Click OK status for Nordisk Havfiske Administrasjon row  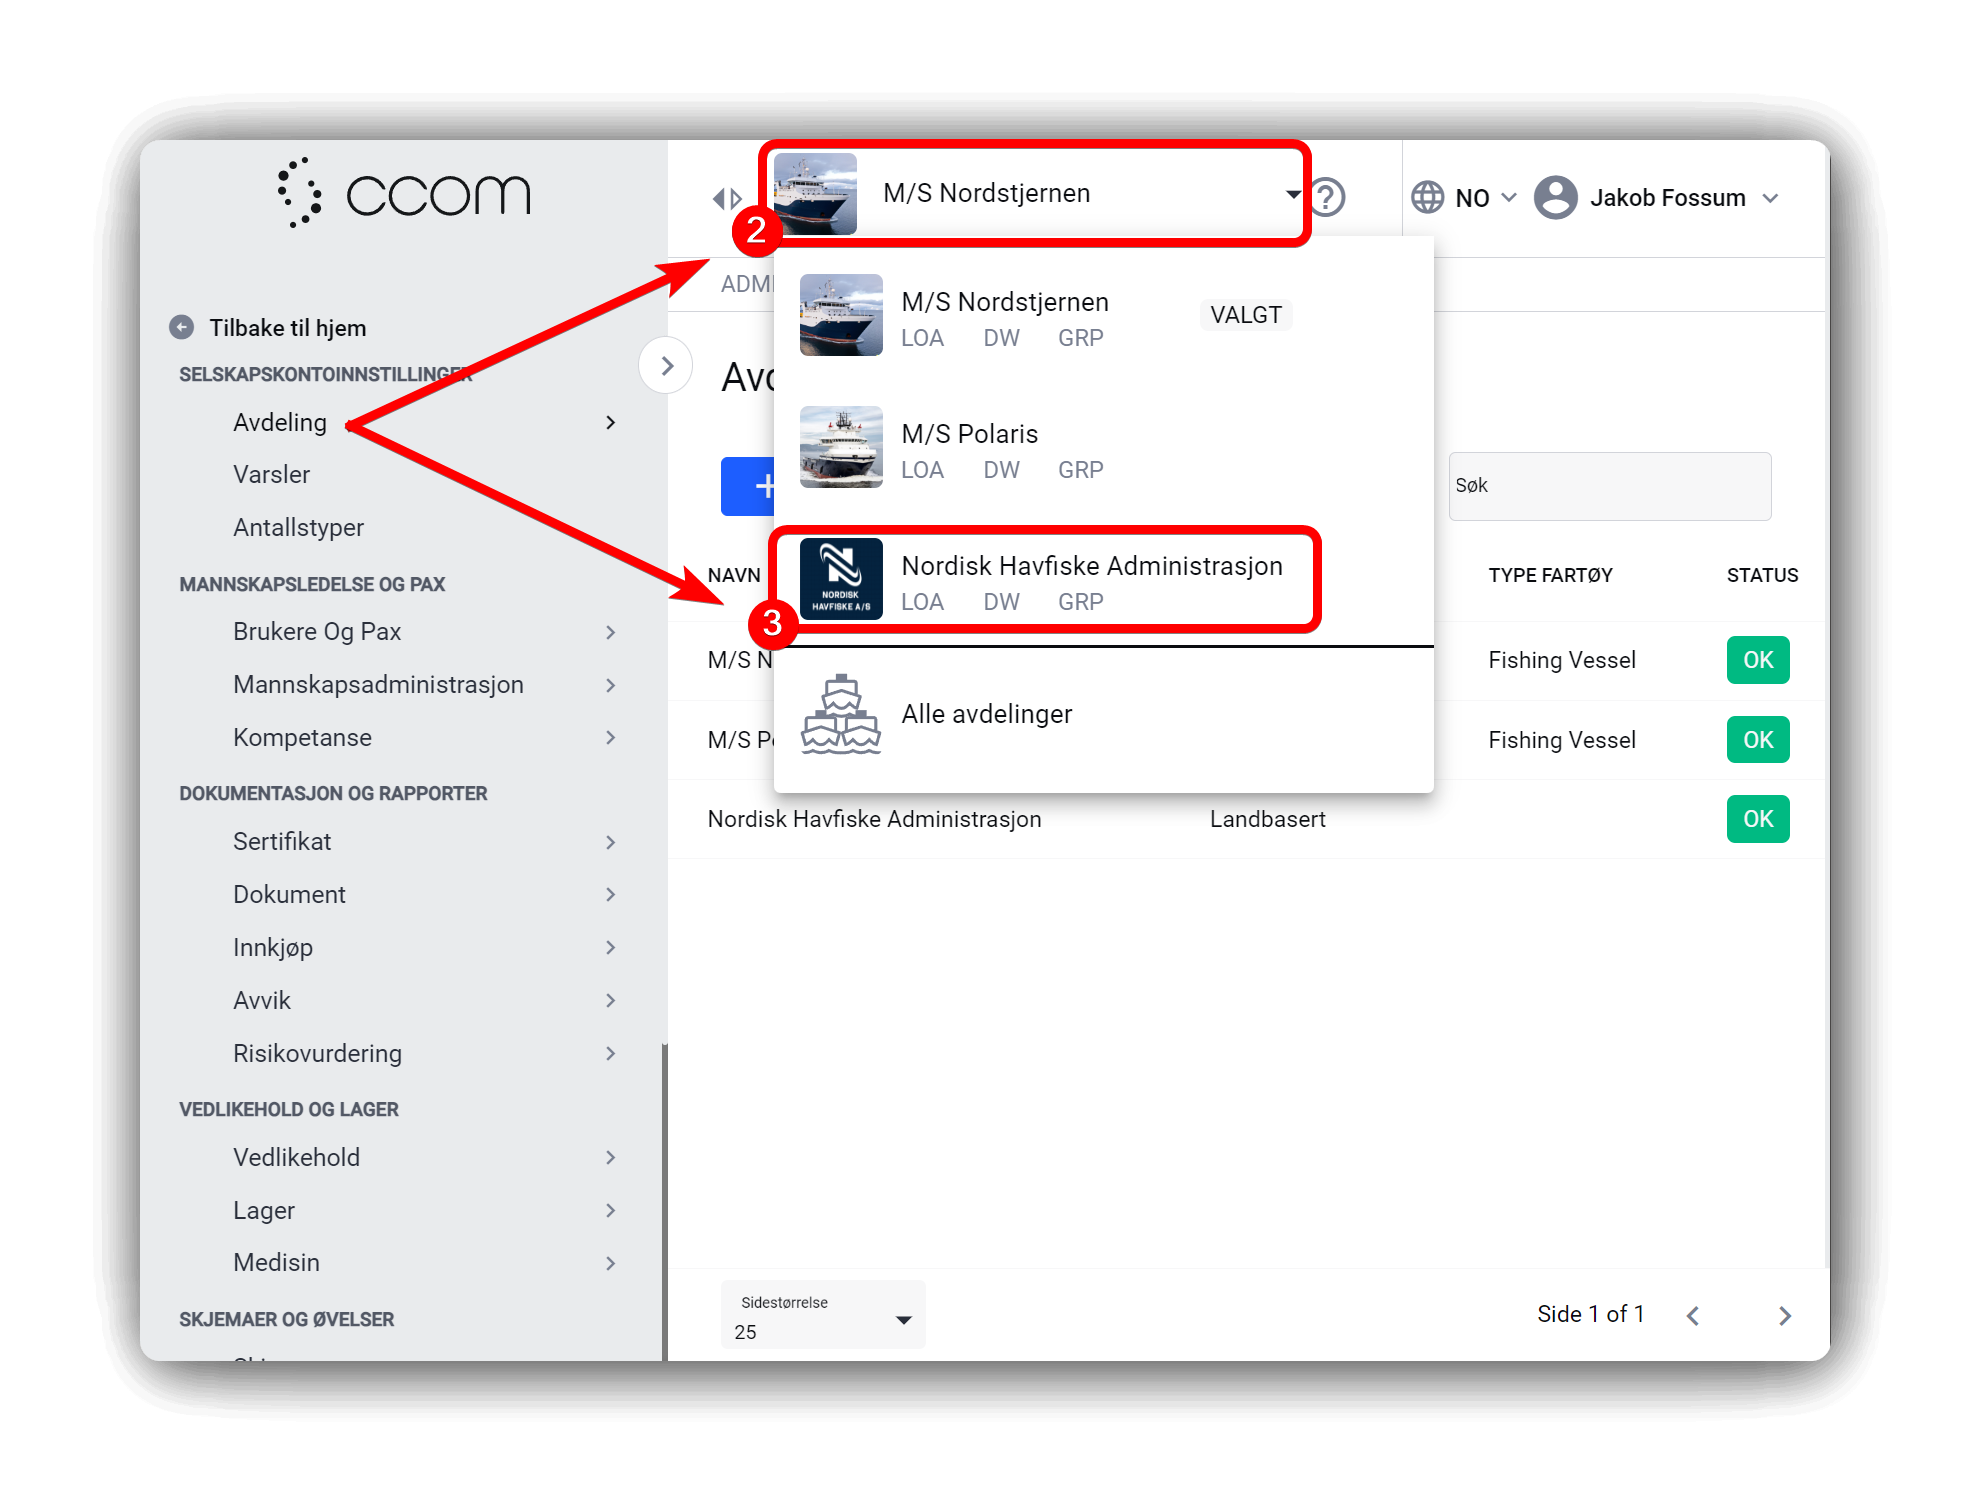1757,819
